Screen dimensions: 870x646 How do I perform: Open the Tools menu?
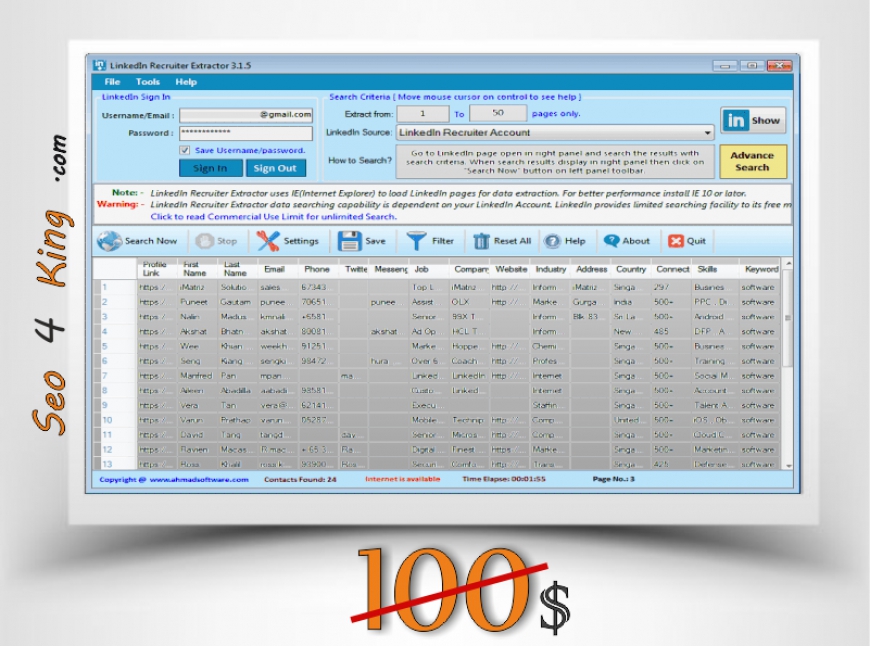coord(148,82)
